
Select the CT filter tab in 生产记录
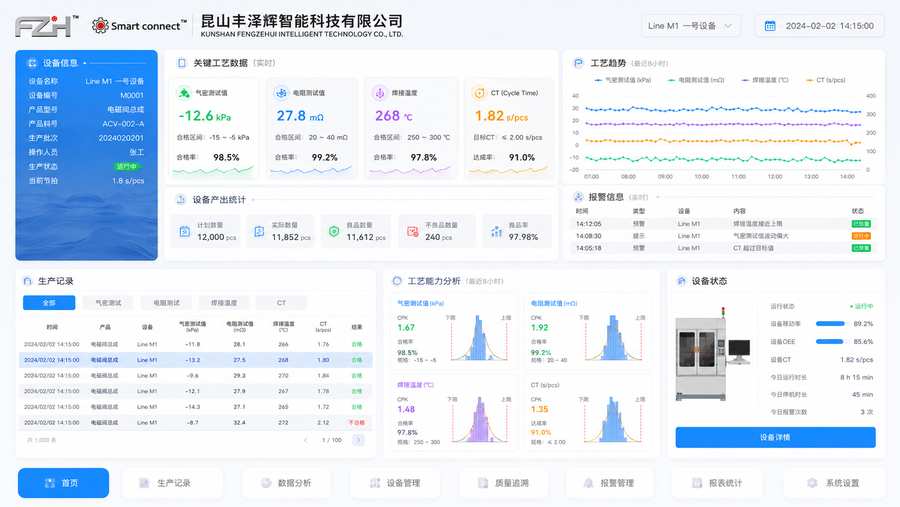click(x=281, y=303)
